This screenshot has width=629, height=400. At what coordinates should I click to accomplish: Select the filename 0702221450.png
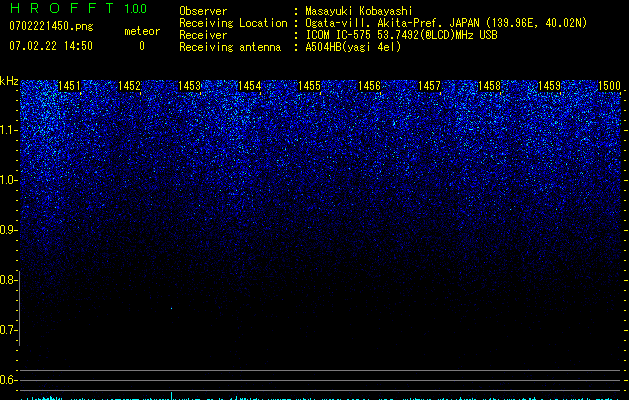(x=51, y=26)
